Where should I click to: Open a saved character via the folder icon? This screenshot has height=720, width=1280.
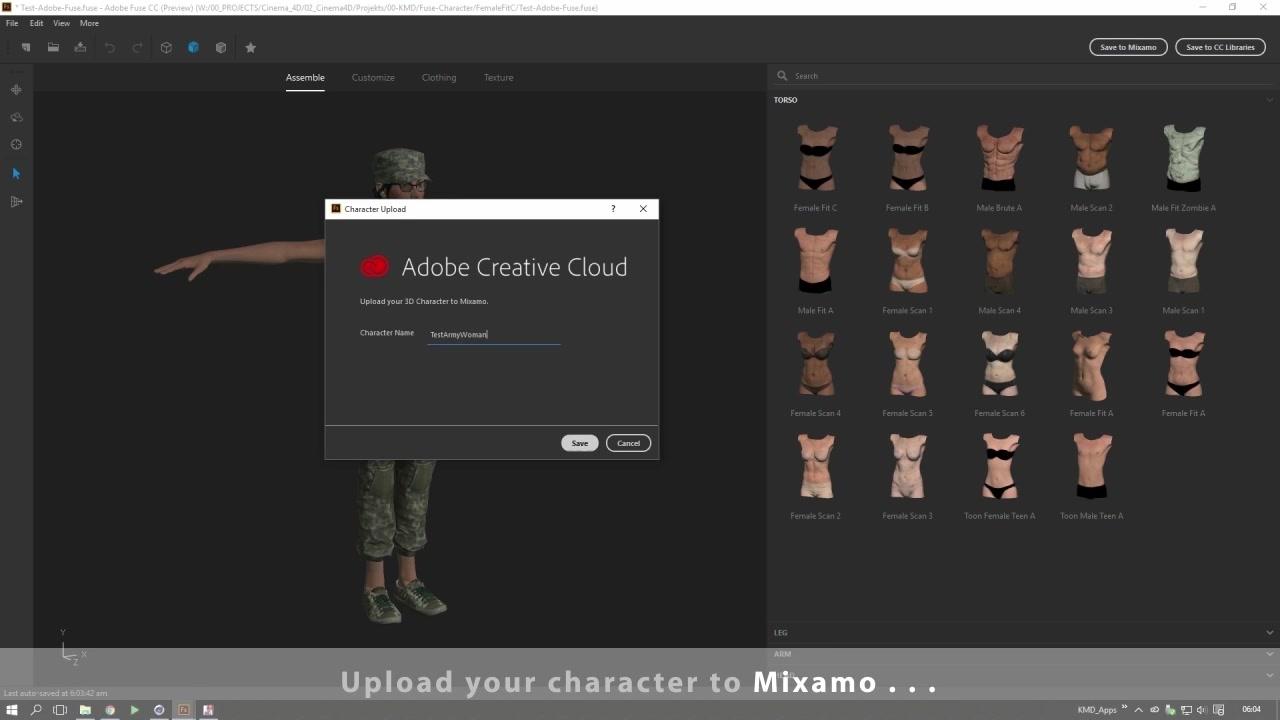pos(53,47)
